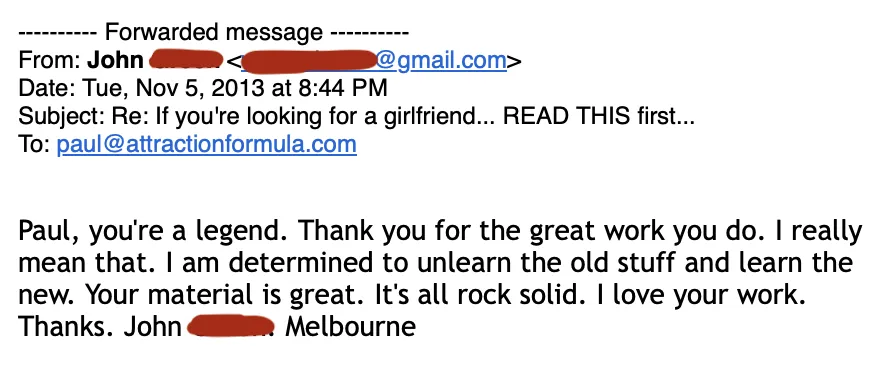Click the 'From:' label
Screen dimensions: 896x380
click(x=50, y=60)
